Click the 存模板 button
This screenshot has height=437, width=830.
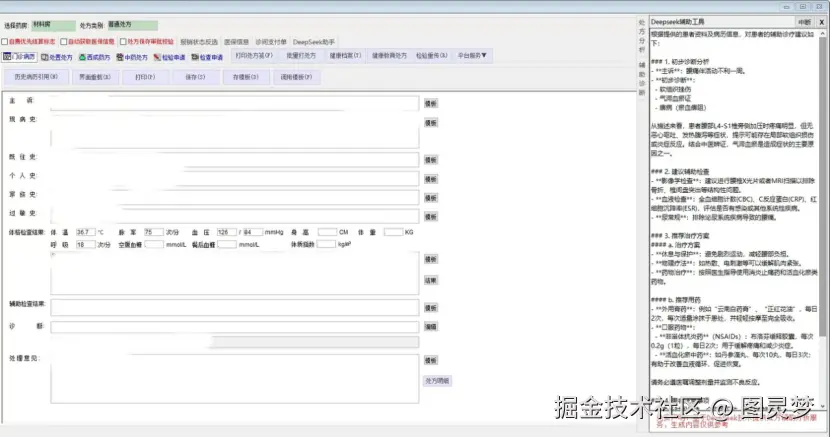(246, 77)
